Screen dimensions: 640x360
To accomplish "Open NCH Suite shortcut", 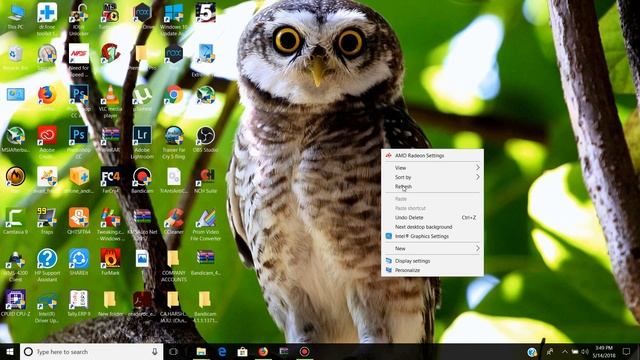I will coord(206,180).
